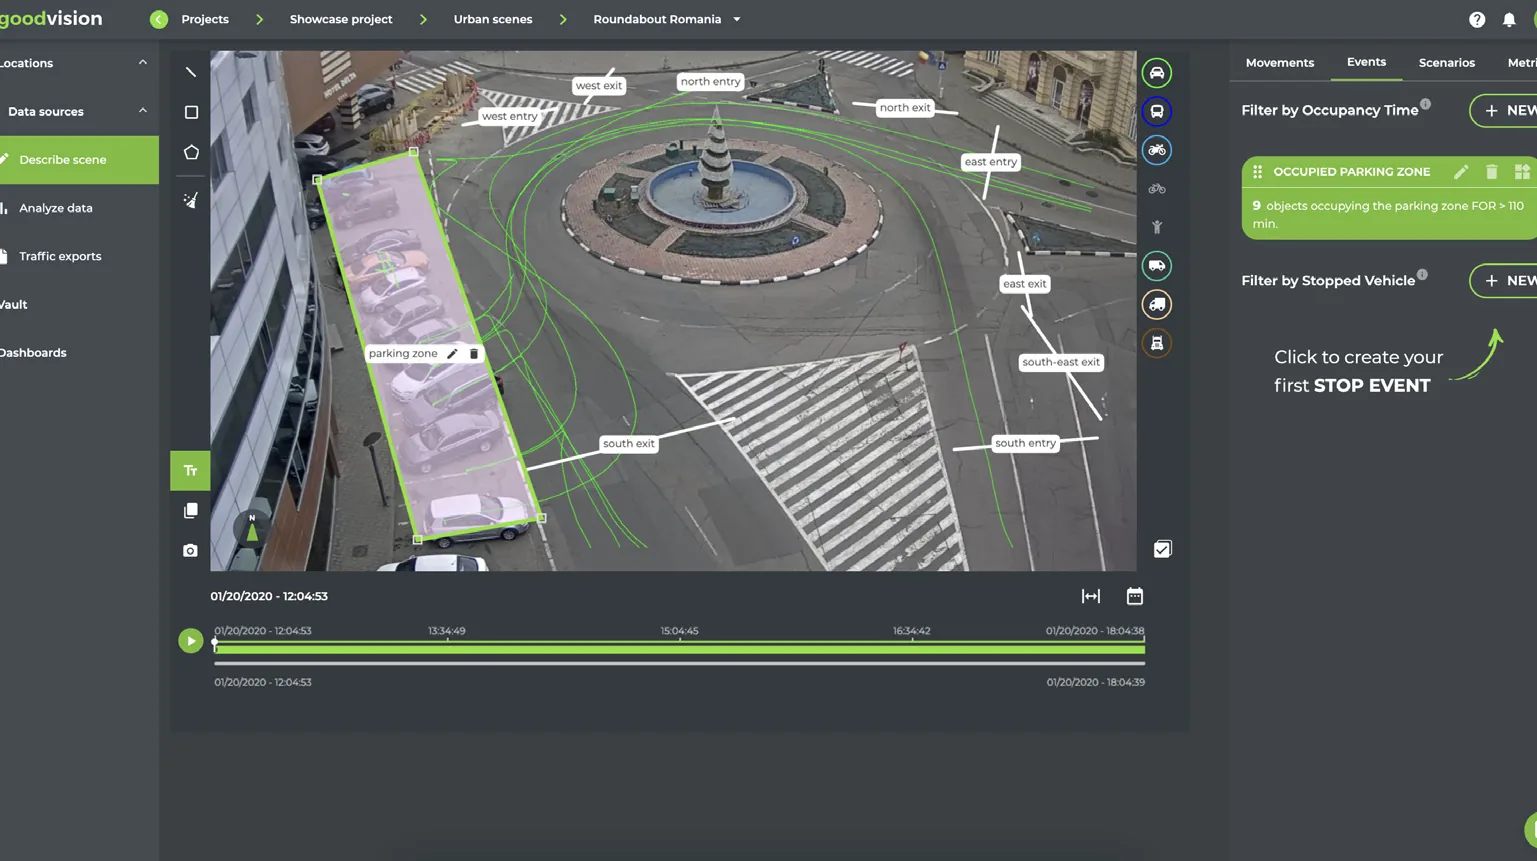
Task: Add new Stopped Vehicle filter
Action: point(1504,280)
